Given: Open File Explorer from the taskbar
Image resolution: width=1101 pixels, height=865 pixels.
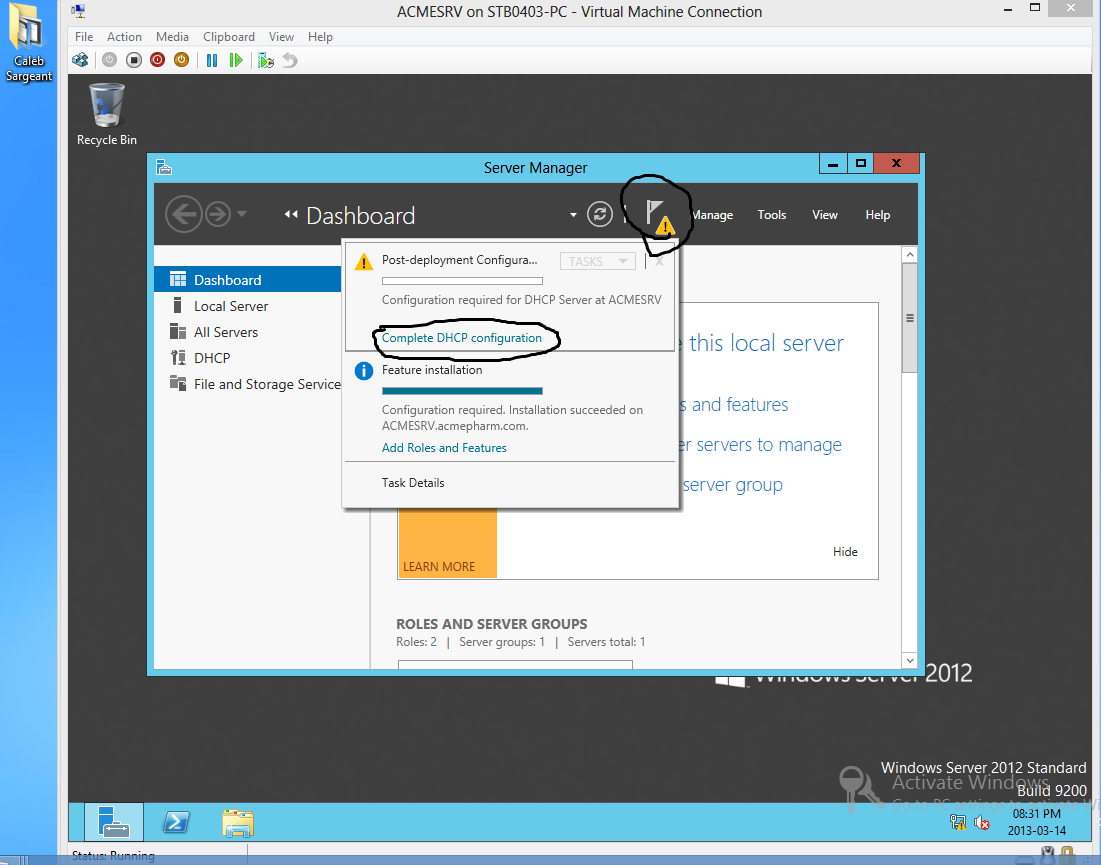Looking at the screenshot, I should click(x=238, y=822).
